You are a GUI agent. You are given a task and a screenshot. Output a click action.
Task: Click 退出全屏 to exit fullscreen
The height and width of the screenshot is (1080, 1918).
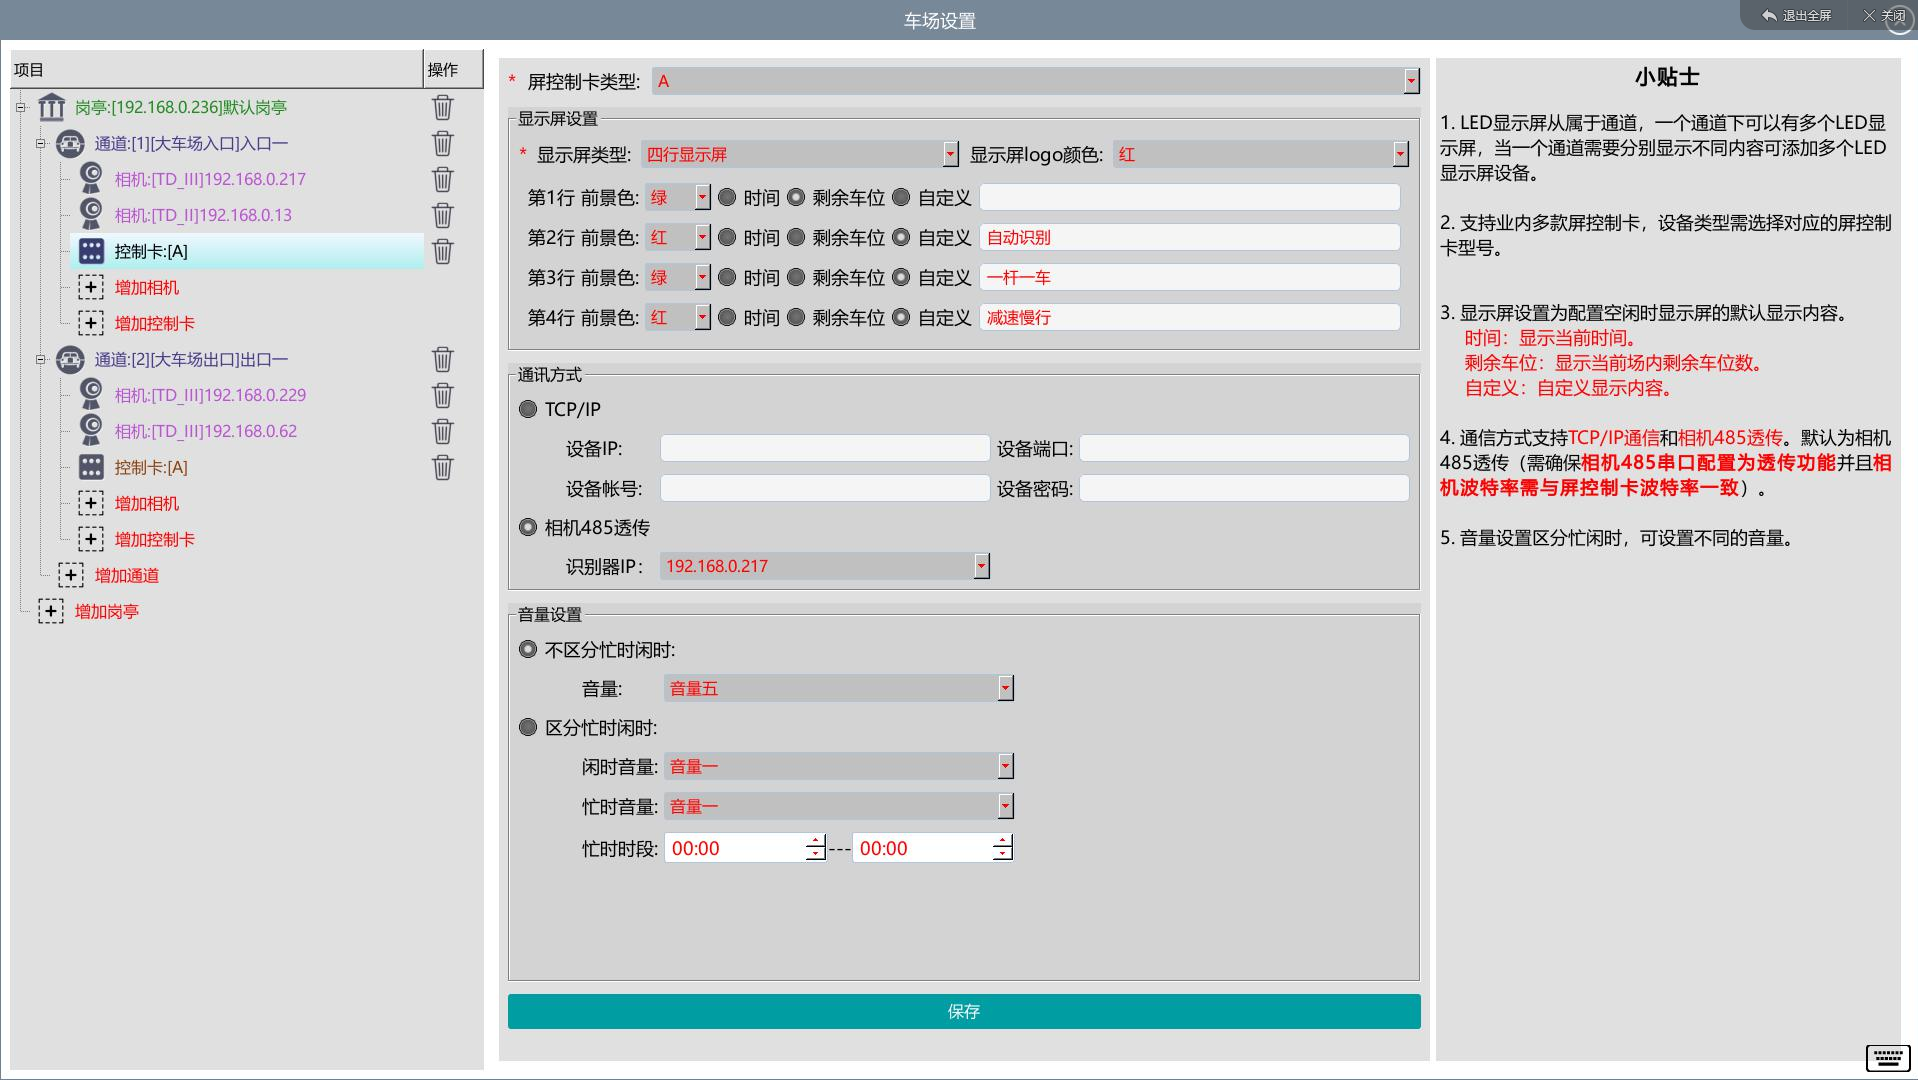(1797, 16)
